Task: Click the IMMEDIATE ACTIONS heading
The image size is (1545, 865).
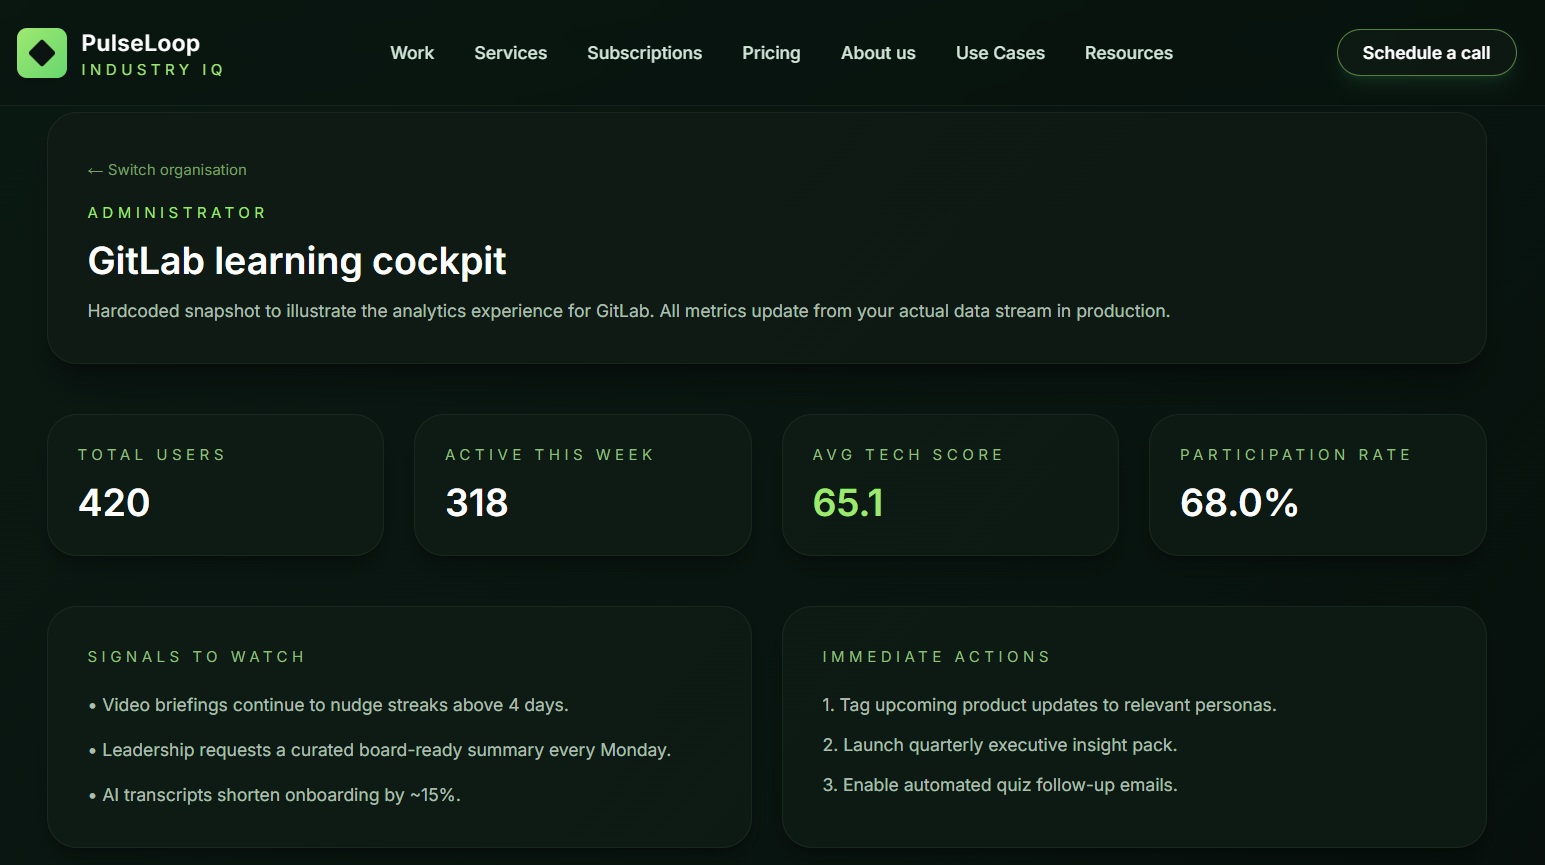Action: 936,657
